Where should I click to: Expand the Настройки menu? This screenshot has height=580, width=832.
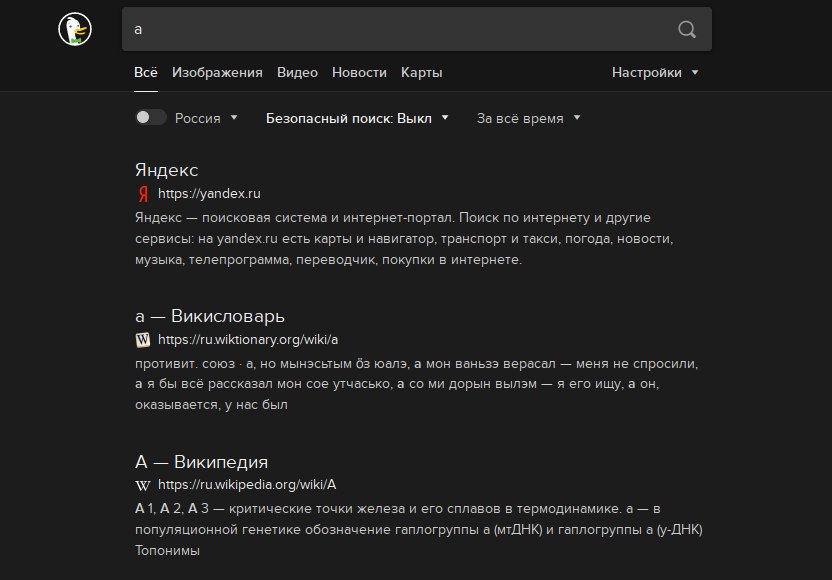(655, 72)
